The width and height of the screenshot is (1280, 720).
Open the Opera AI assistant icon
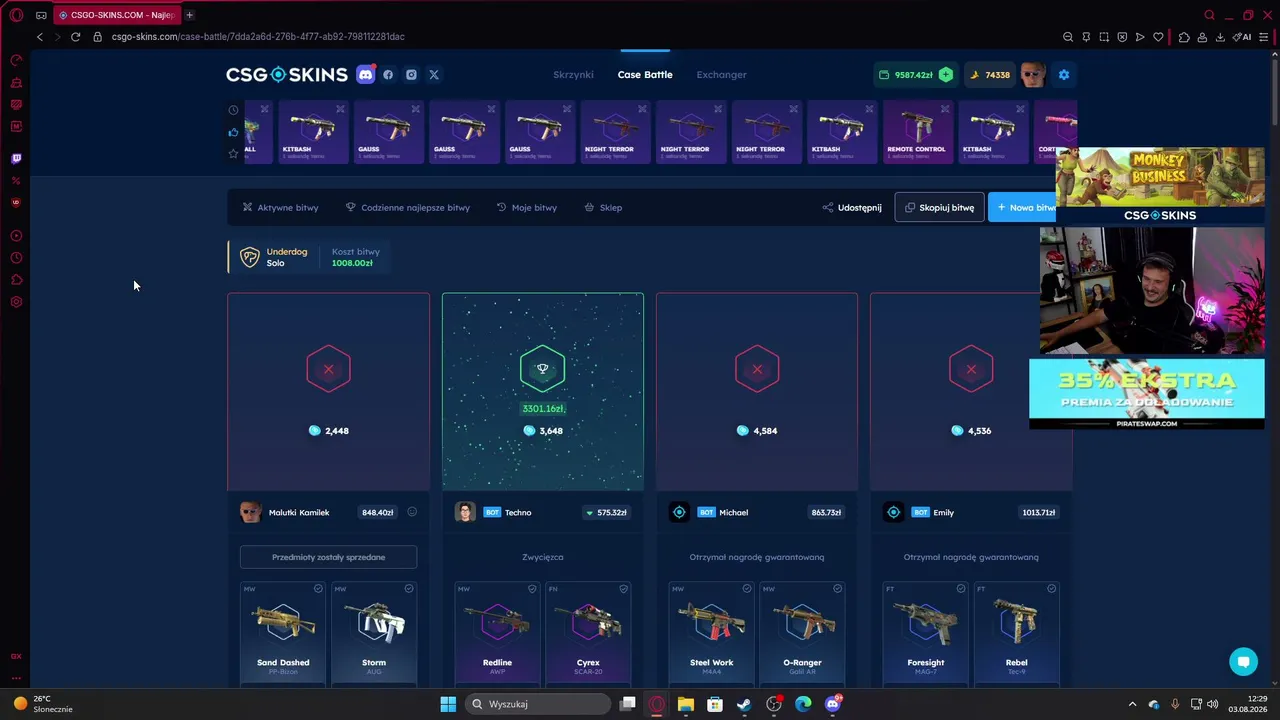pos(1242,37)
